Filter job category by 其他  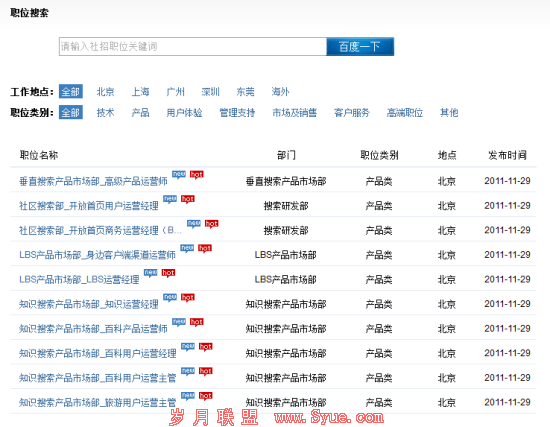449,113
